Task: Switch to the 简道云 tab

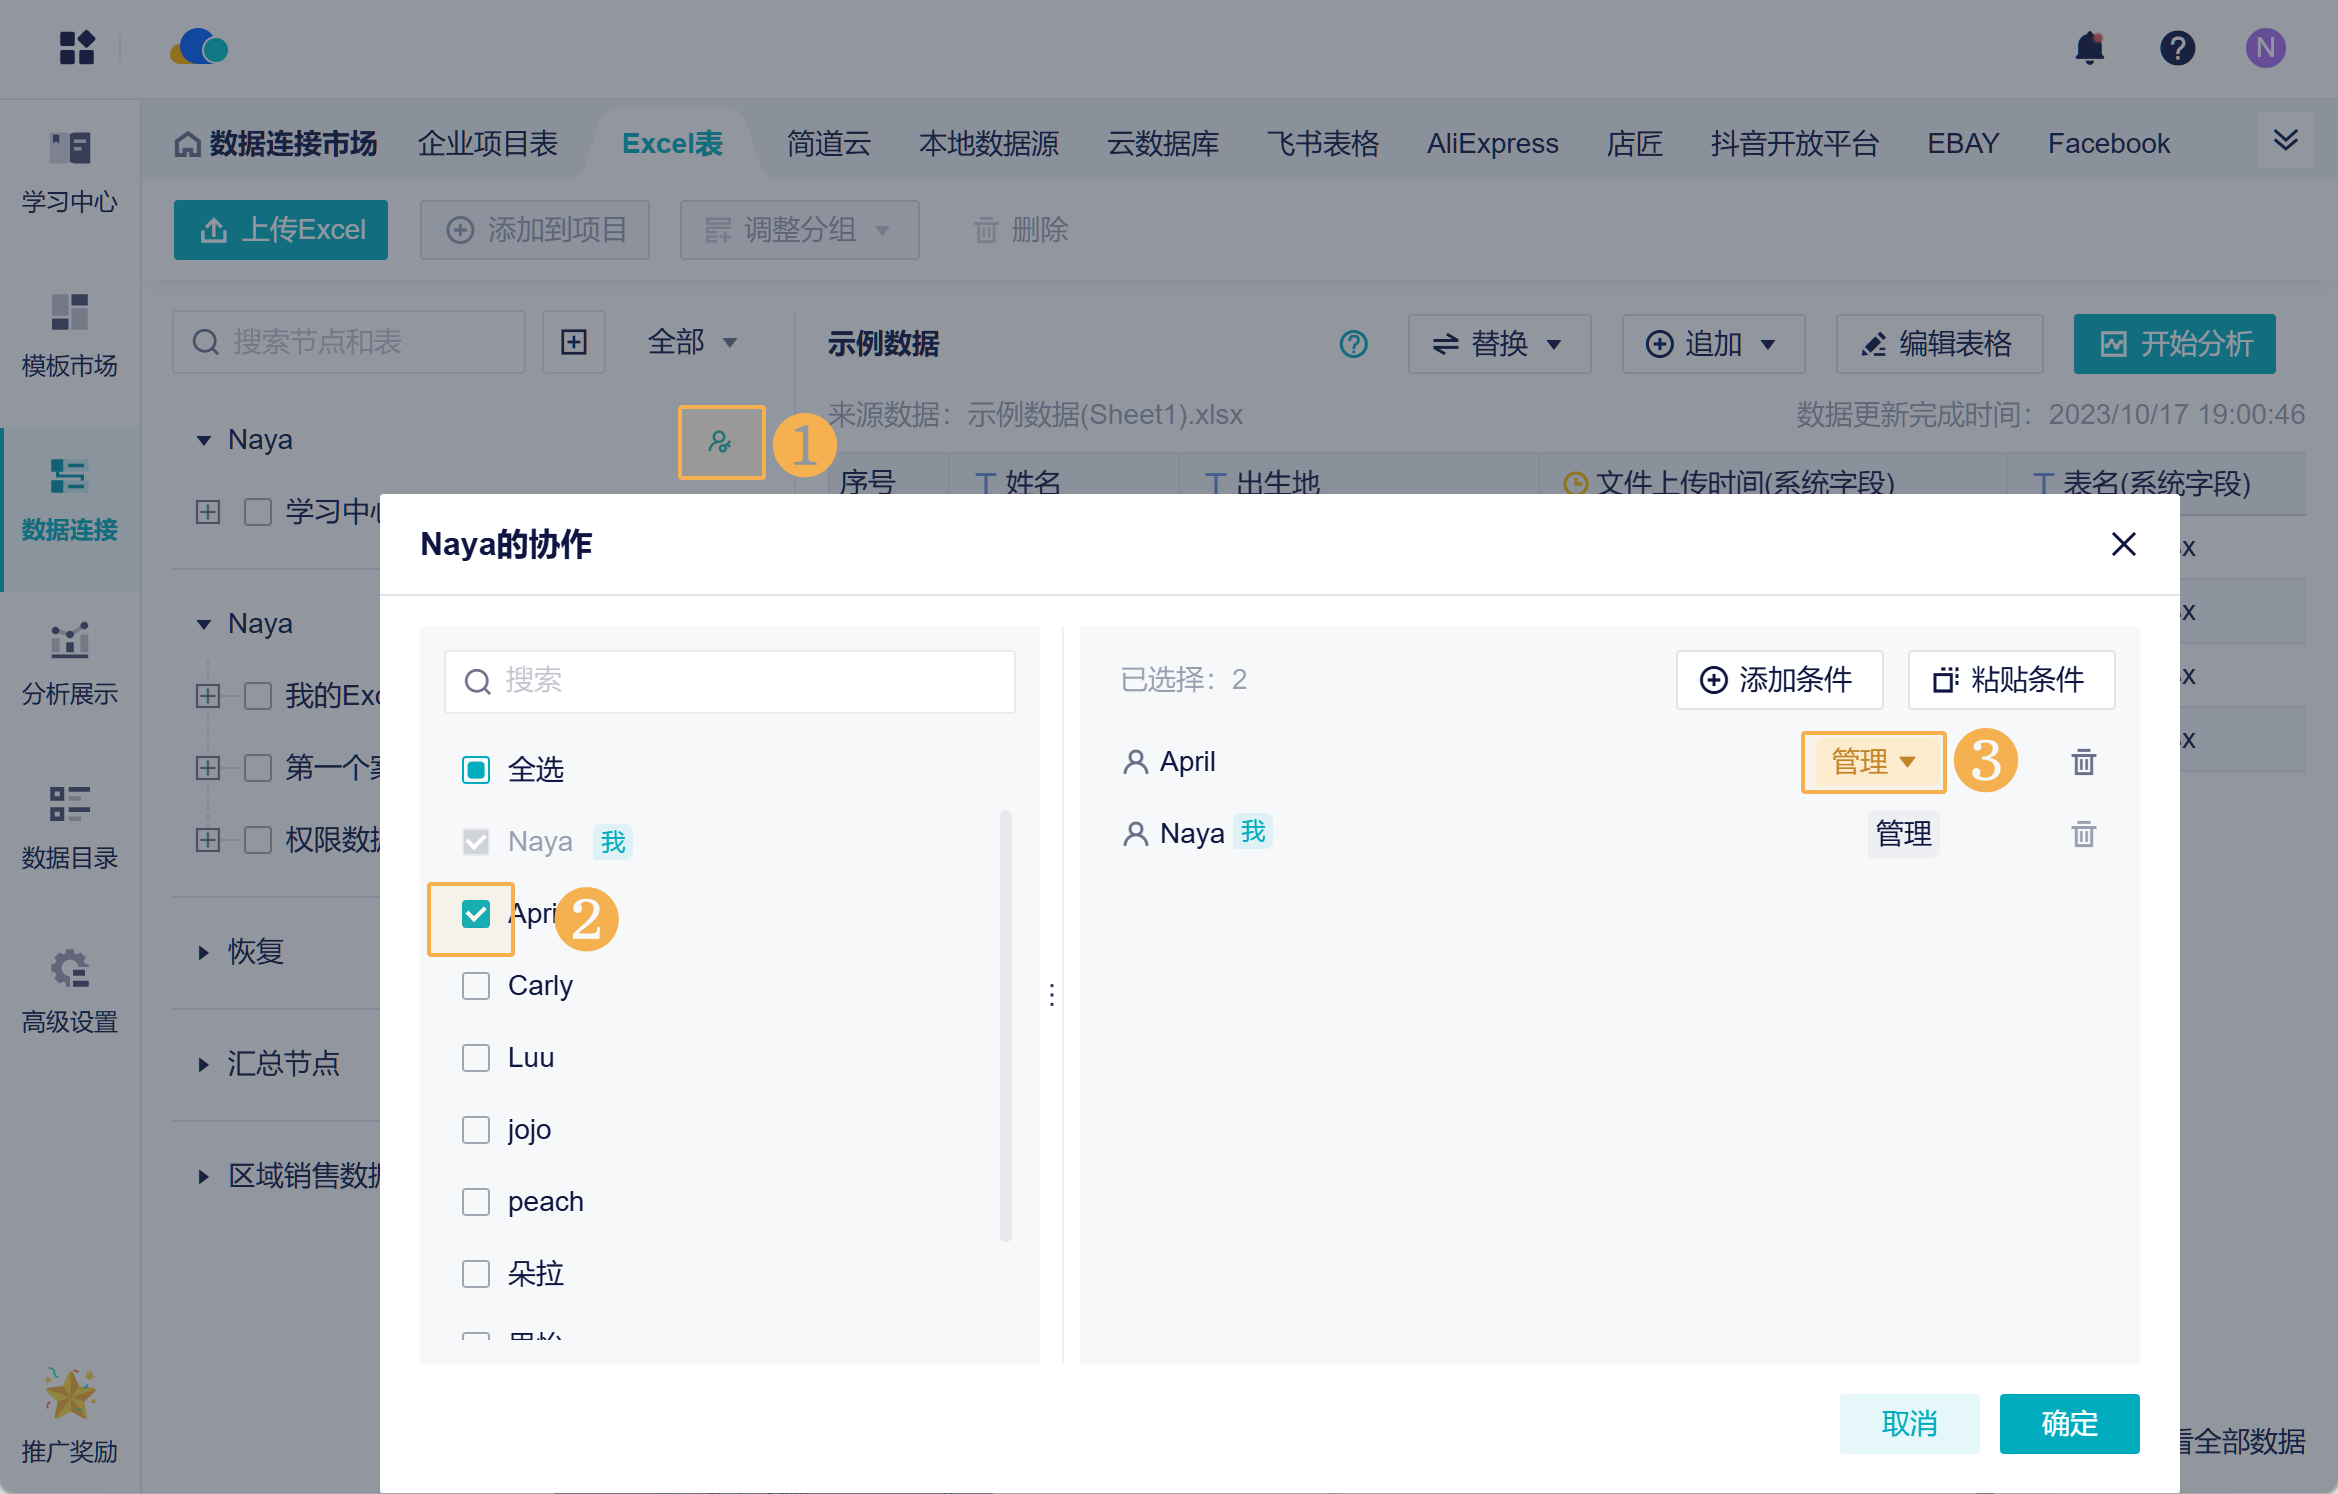Action: [828, 144]
